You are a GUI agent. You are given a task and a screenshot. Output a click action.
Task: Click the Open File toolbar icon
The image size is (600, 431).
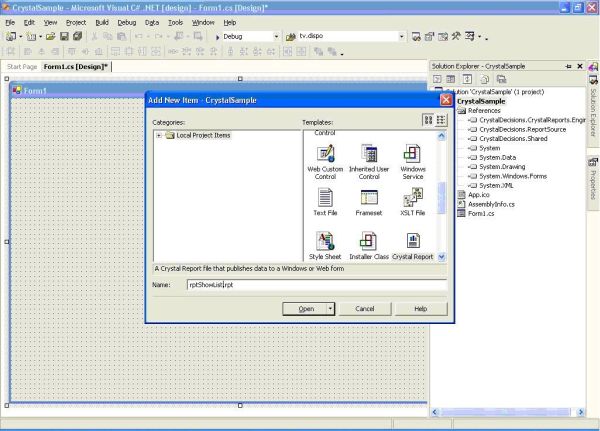tap(51, 36)
